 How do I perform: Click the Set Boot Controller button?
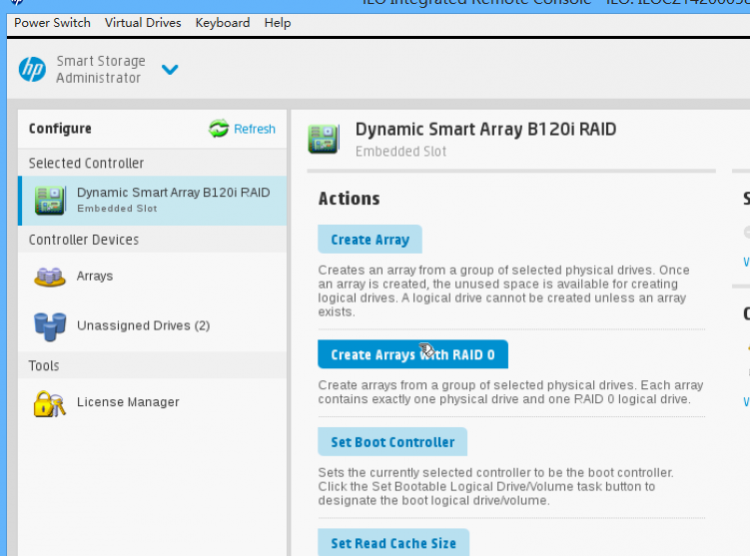[393, 442]
